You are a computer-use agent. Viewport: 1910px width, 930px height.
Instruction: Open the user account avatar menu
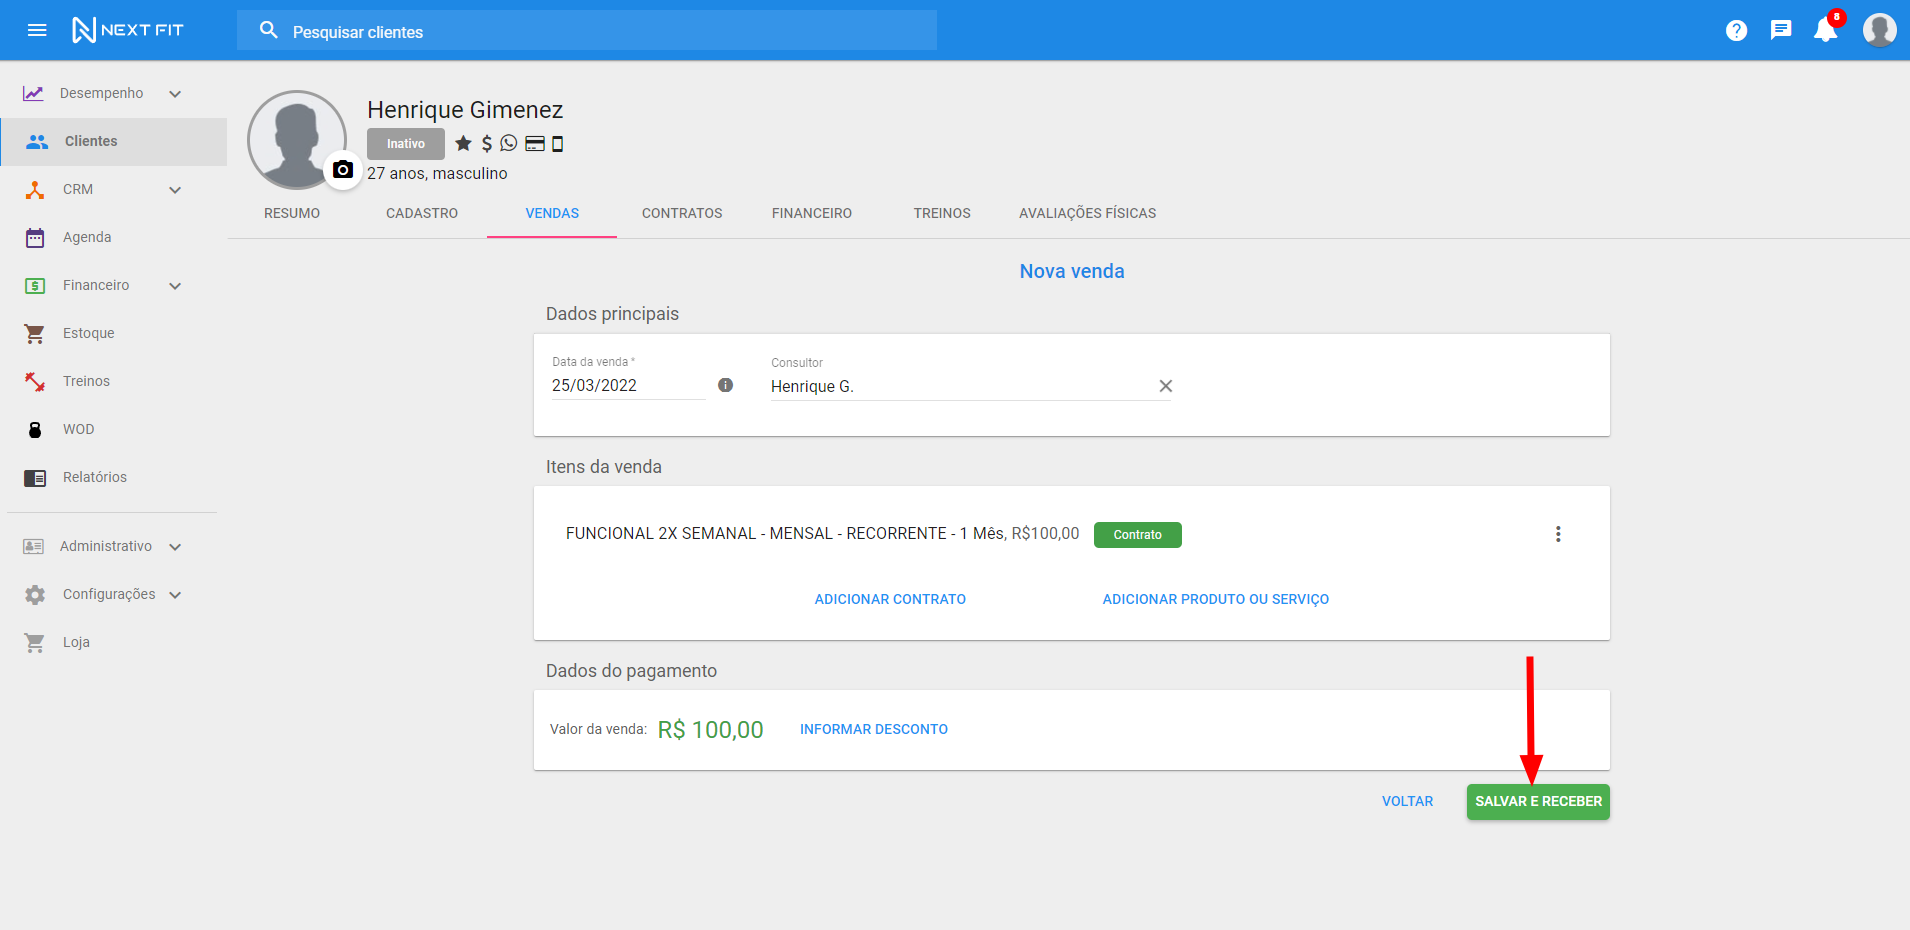(x=1879, y=30)
